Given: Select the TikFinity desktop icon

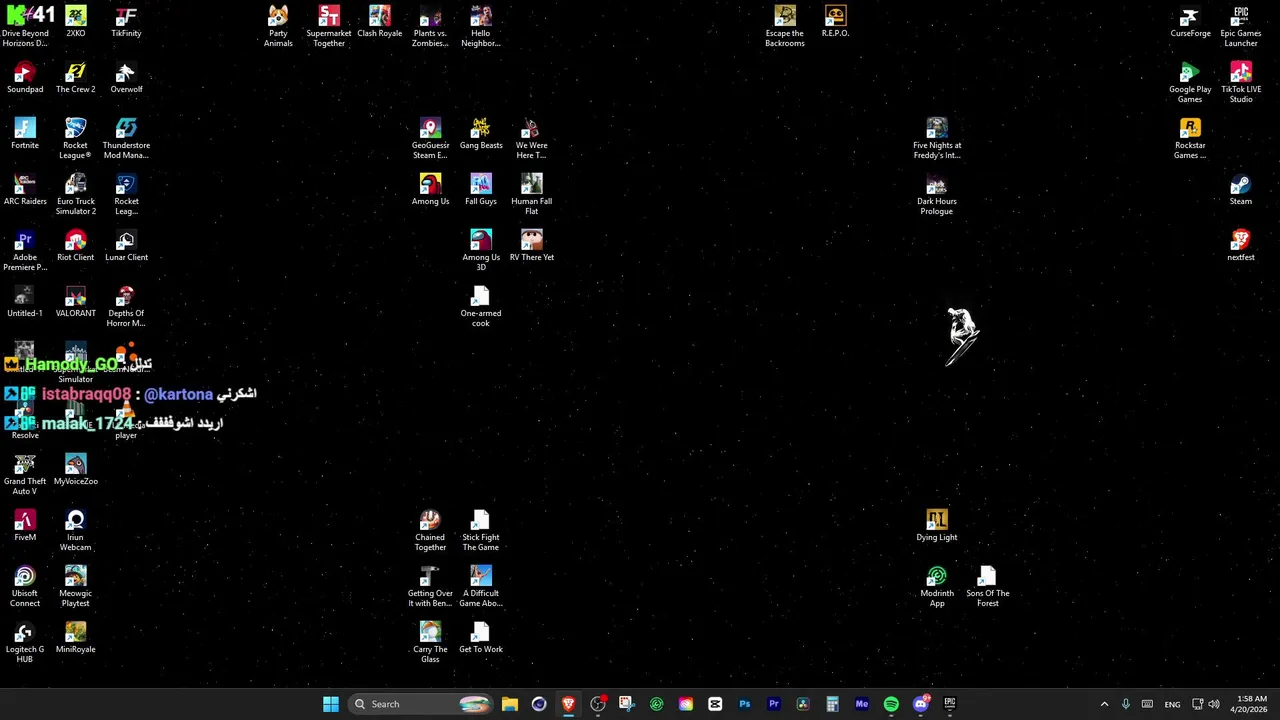Looking at the screenshot, I should tap(126, 21).
